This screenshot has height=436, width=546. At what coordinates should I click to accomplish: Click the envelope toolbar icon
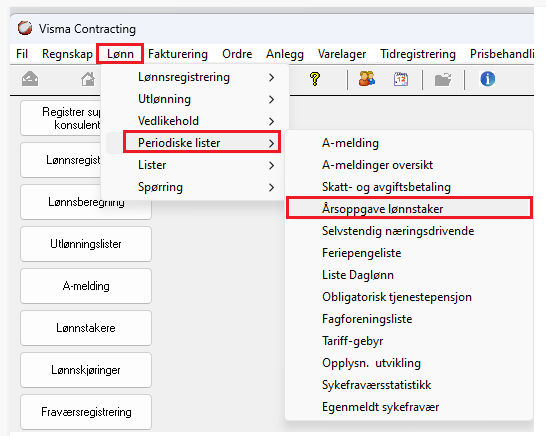pyautogui.click(x=30, y=79)
